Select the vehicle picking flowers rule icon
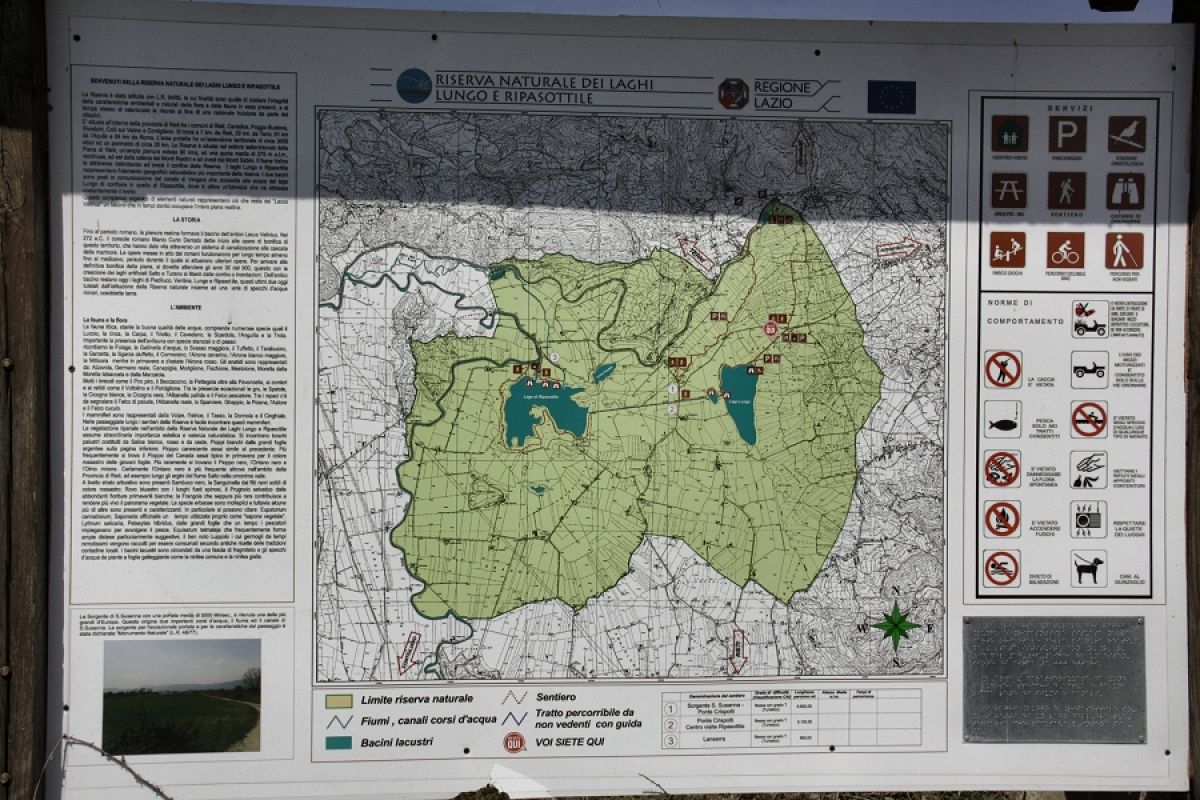Viewport: 1200px width, 800px height. click(x=1090, y=319)
